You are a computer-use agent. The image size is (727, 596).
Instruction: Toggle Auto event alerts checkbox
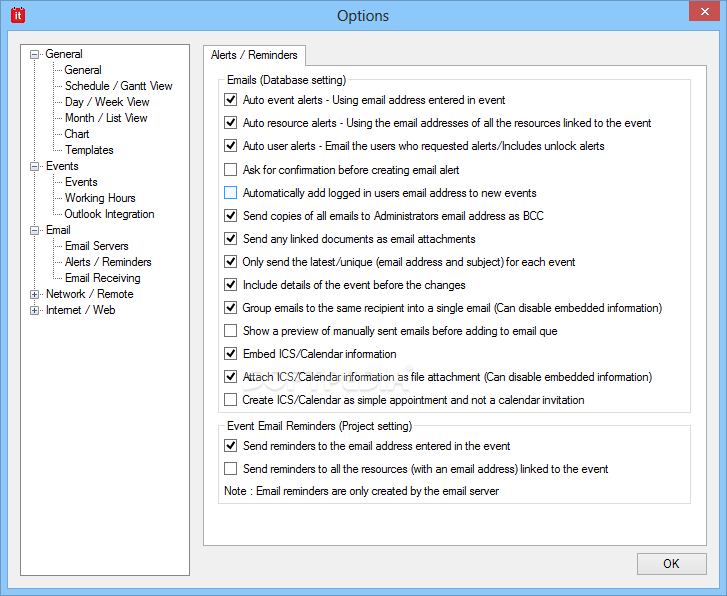[230, 100]
